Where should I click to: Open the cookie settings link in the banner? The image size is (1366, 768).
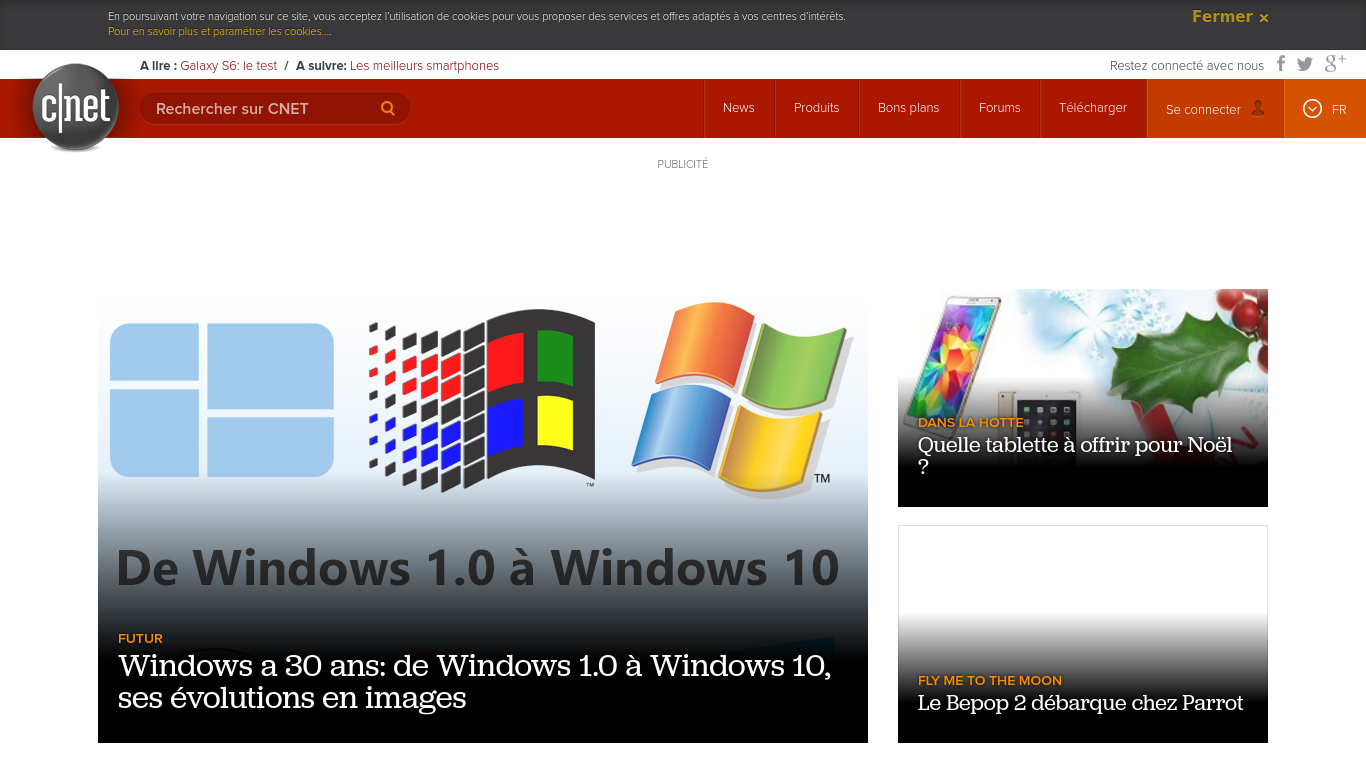pos(220,31)
